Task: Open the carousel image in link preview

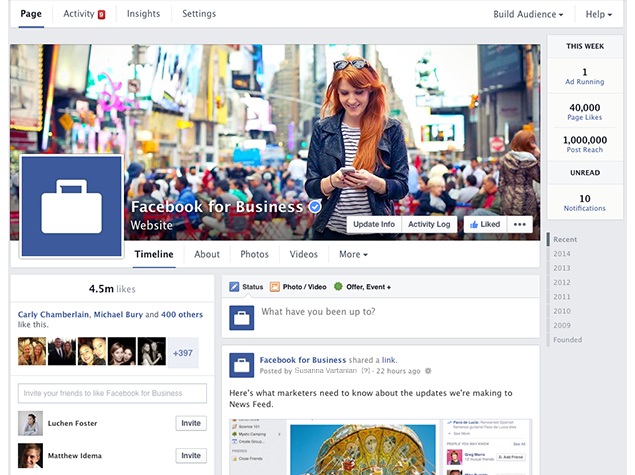Action: pos(363,449)
